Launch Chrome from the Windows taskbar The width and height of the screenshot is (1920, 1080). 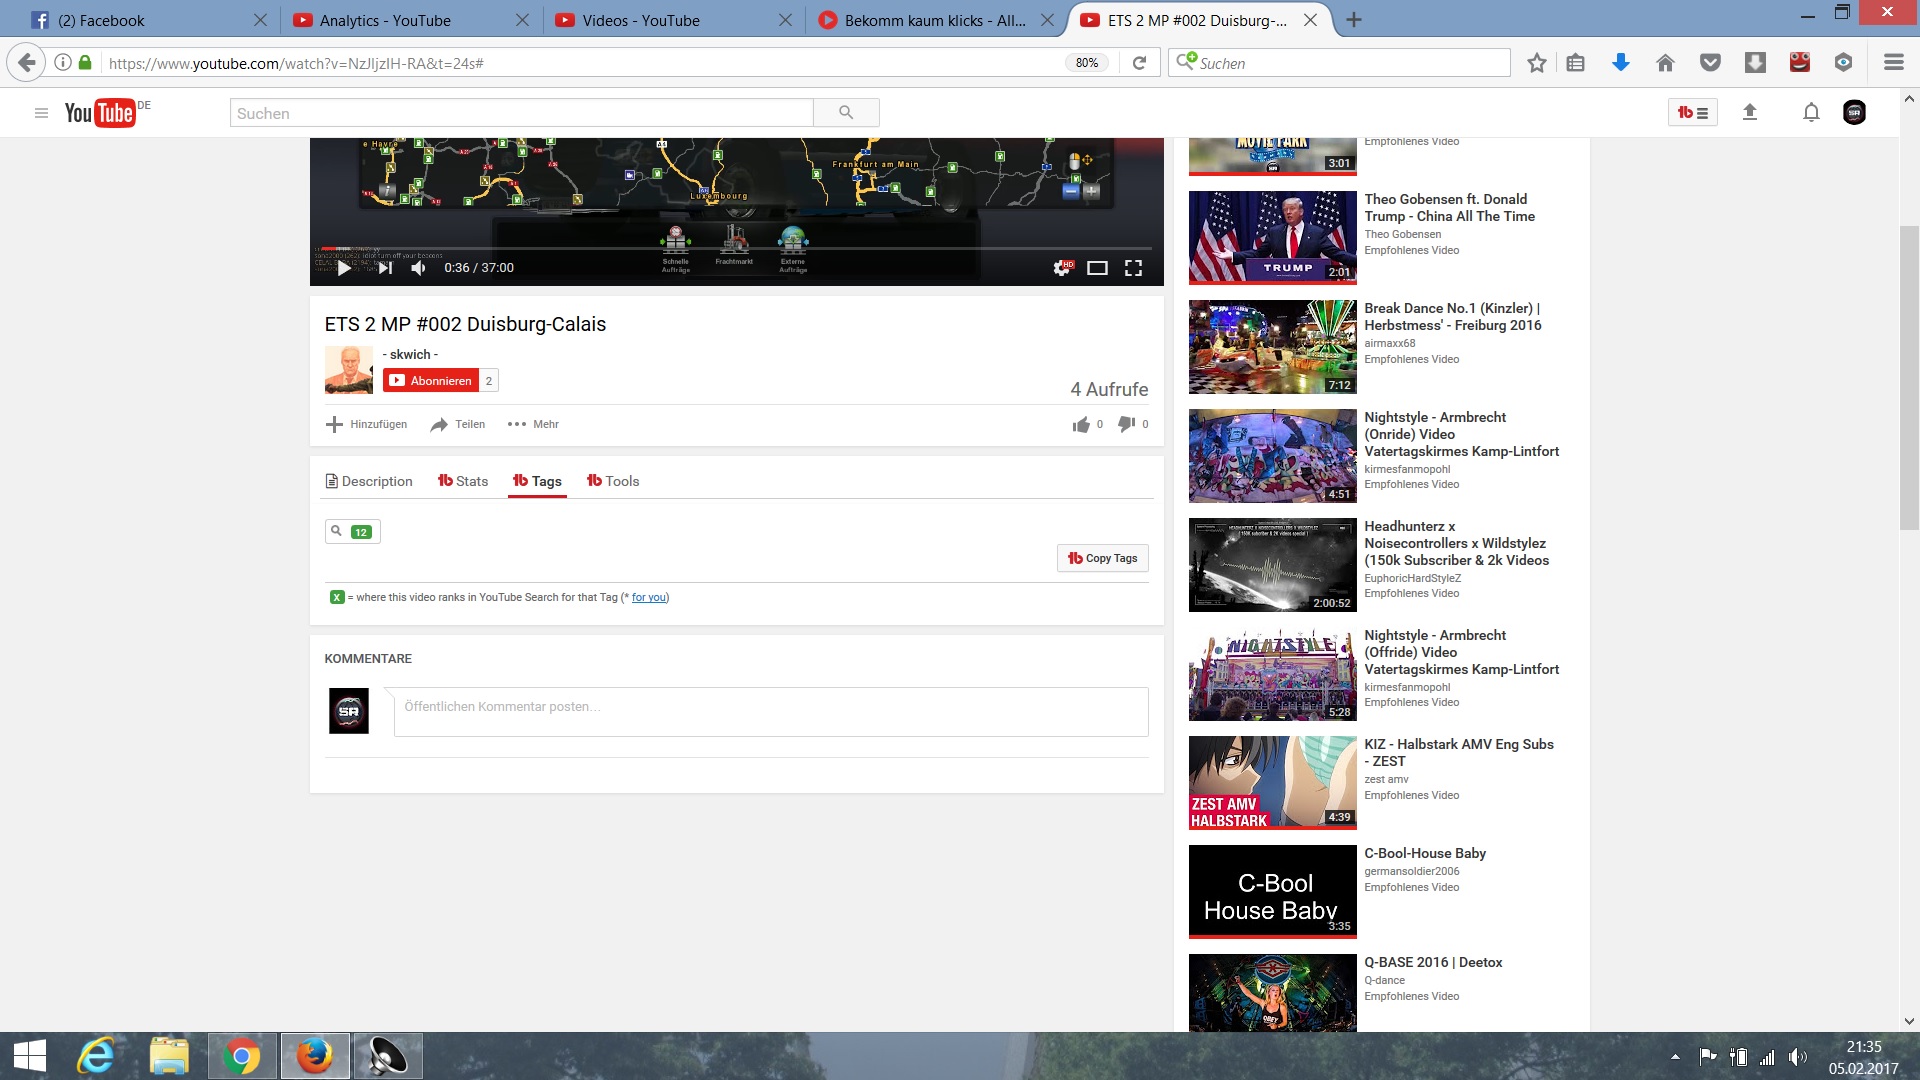pyautogui.click(x=241, y=1056)
